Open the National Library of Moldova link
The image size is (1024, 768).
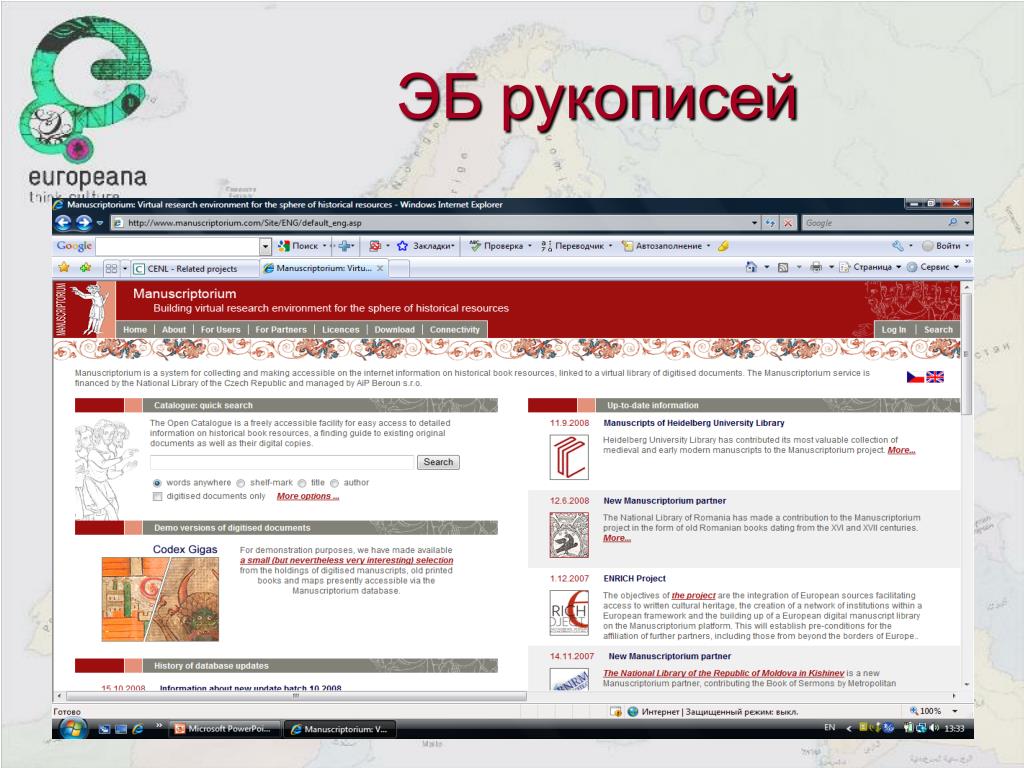(x=724, y=673)
